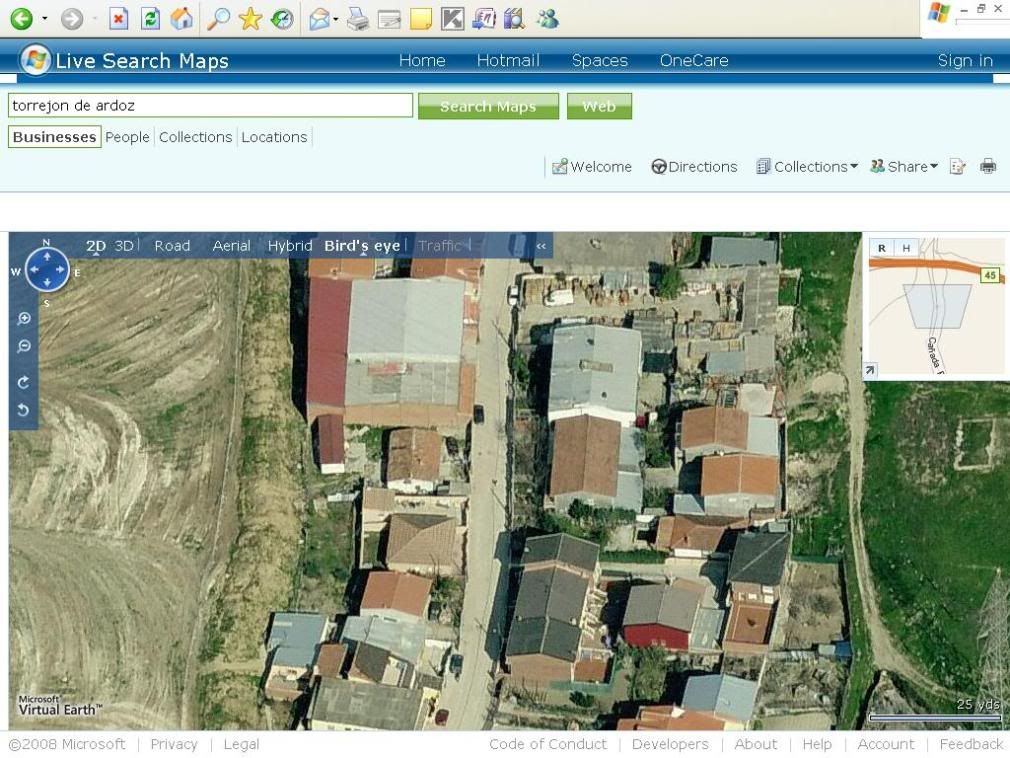
Task: Click the compass pan control
Action: (47, 270)
